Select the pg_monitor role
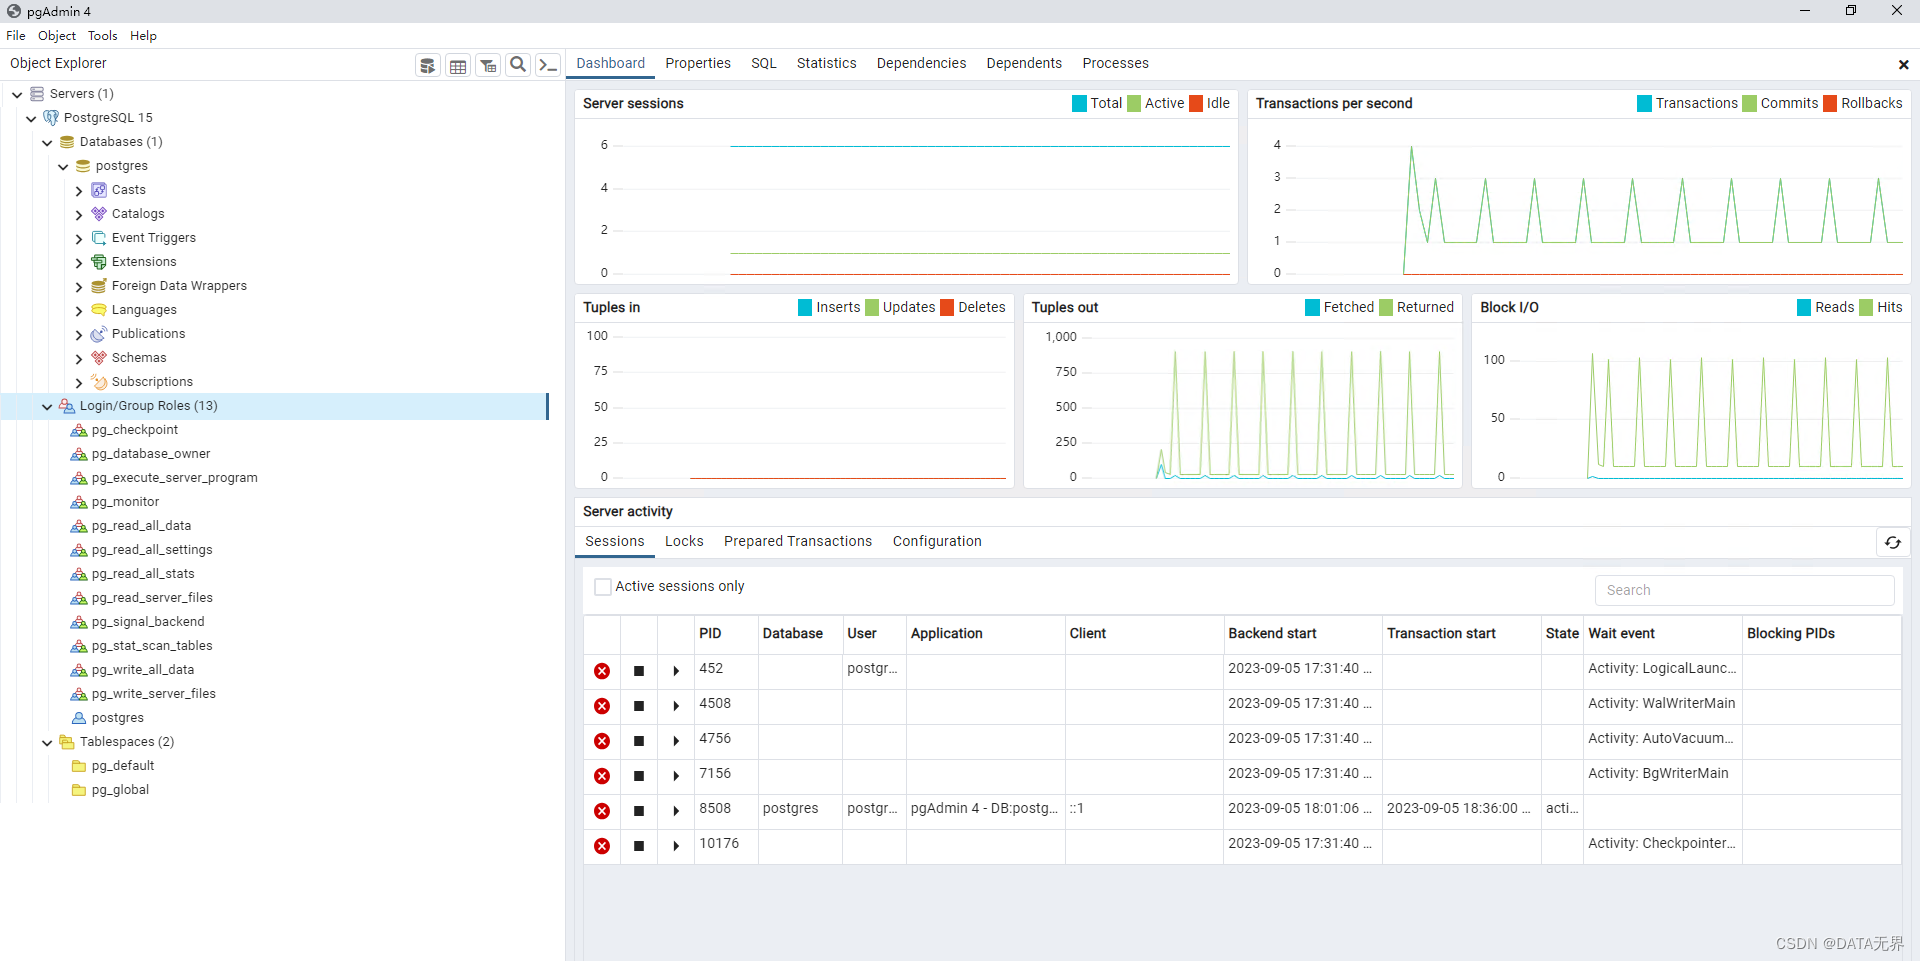Viewport: 1920px width, 961px height. (x=125, y=502)
